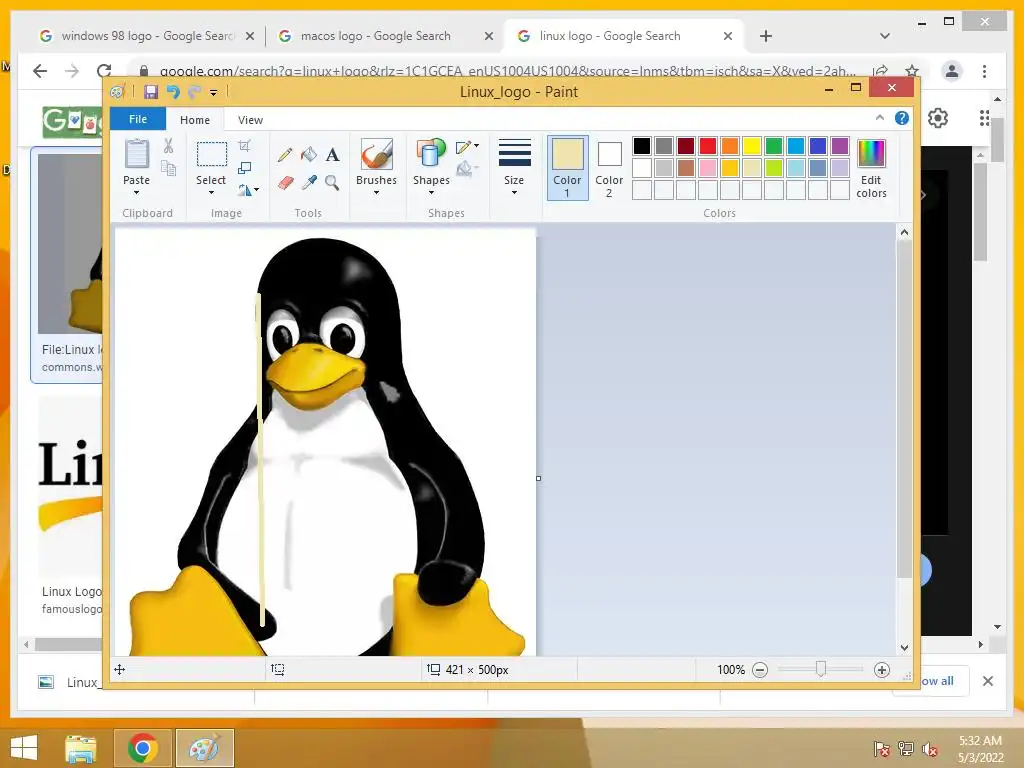1024x768 pixels.
Task: Select the Eraser tool
Action: [285, 182]
